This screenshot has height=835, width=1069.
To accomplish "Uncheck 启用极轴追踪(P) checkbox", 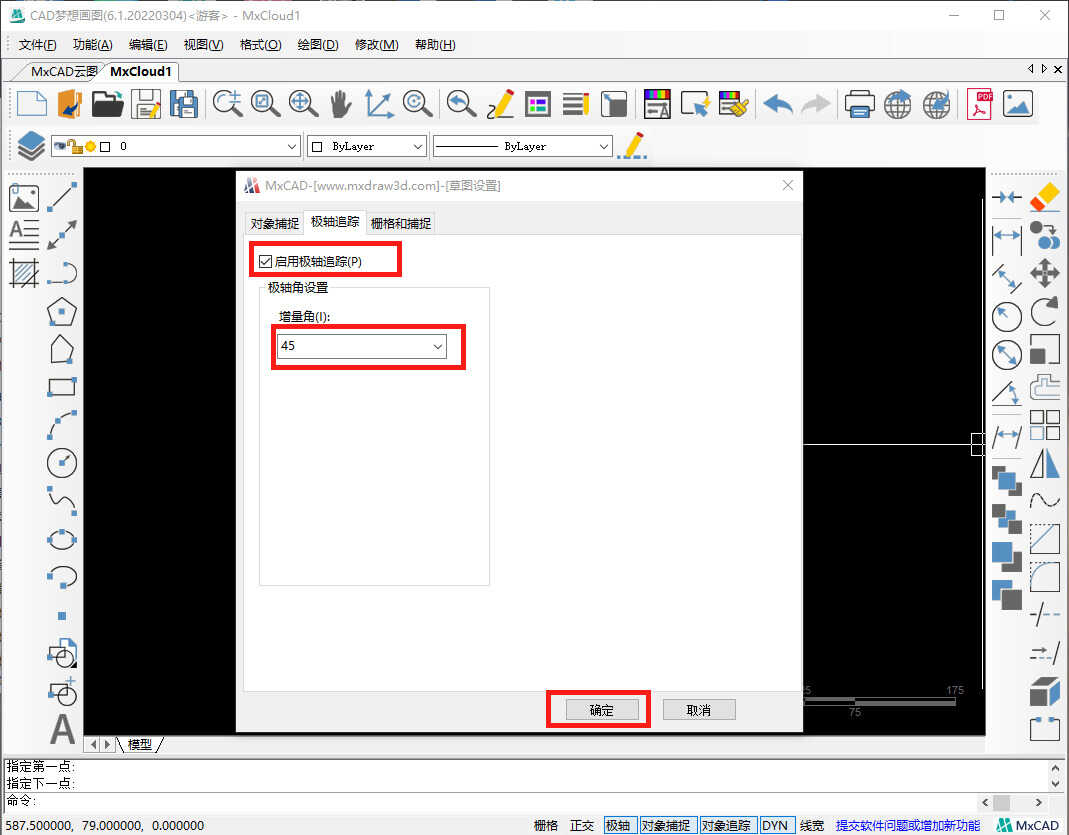I will pyautogui.click(x=265, y=262).
